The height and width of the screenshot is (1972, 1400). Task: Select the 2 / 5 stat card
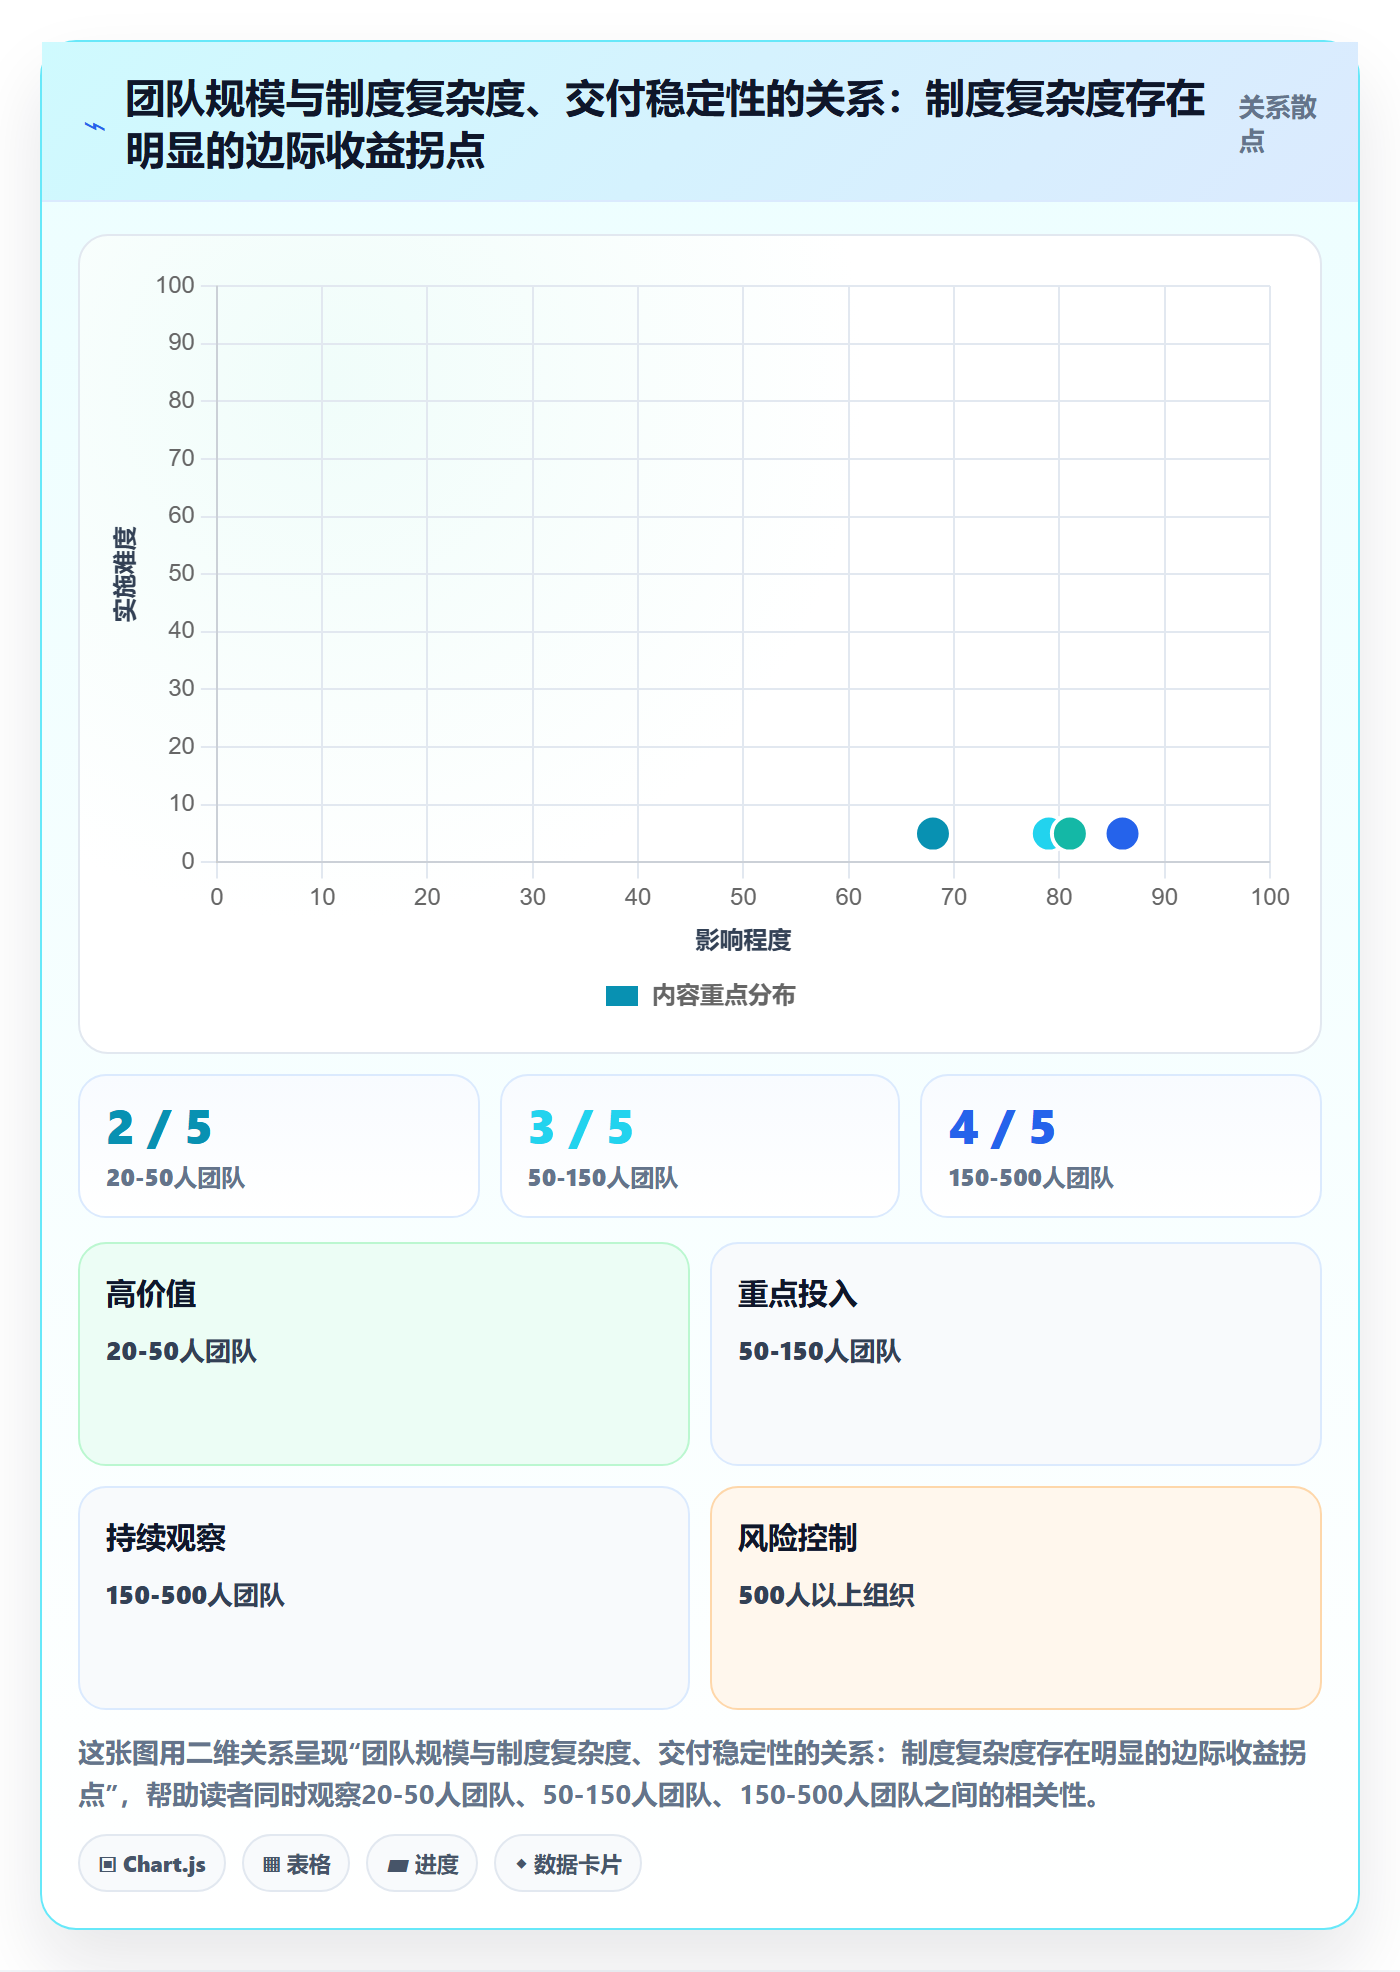pyautogui.click(x=279, y=1146)
